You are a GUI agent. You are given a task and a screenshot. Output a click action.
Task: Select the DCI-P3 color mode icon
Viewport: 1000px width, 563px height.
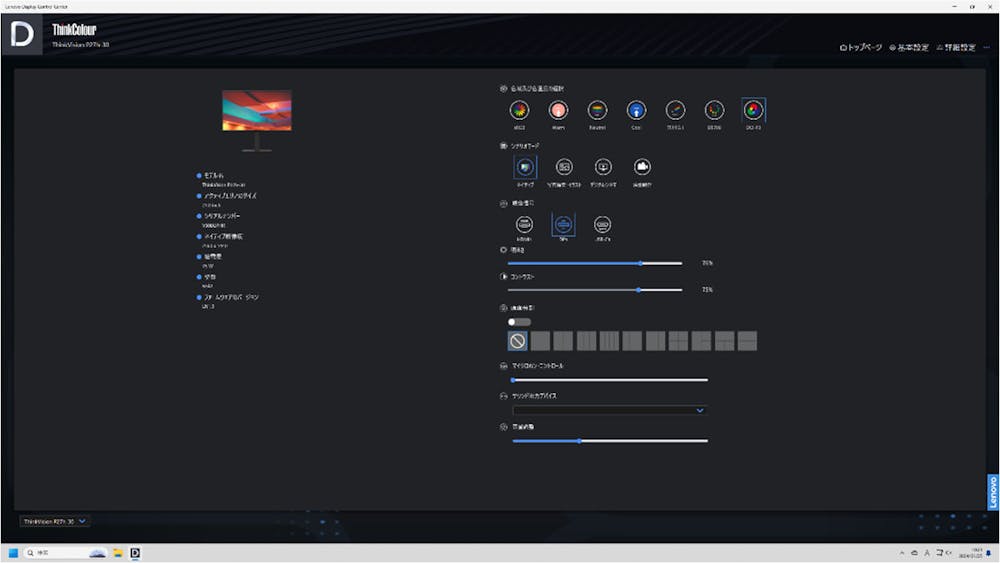(x=753, y=110)
